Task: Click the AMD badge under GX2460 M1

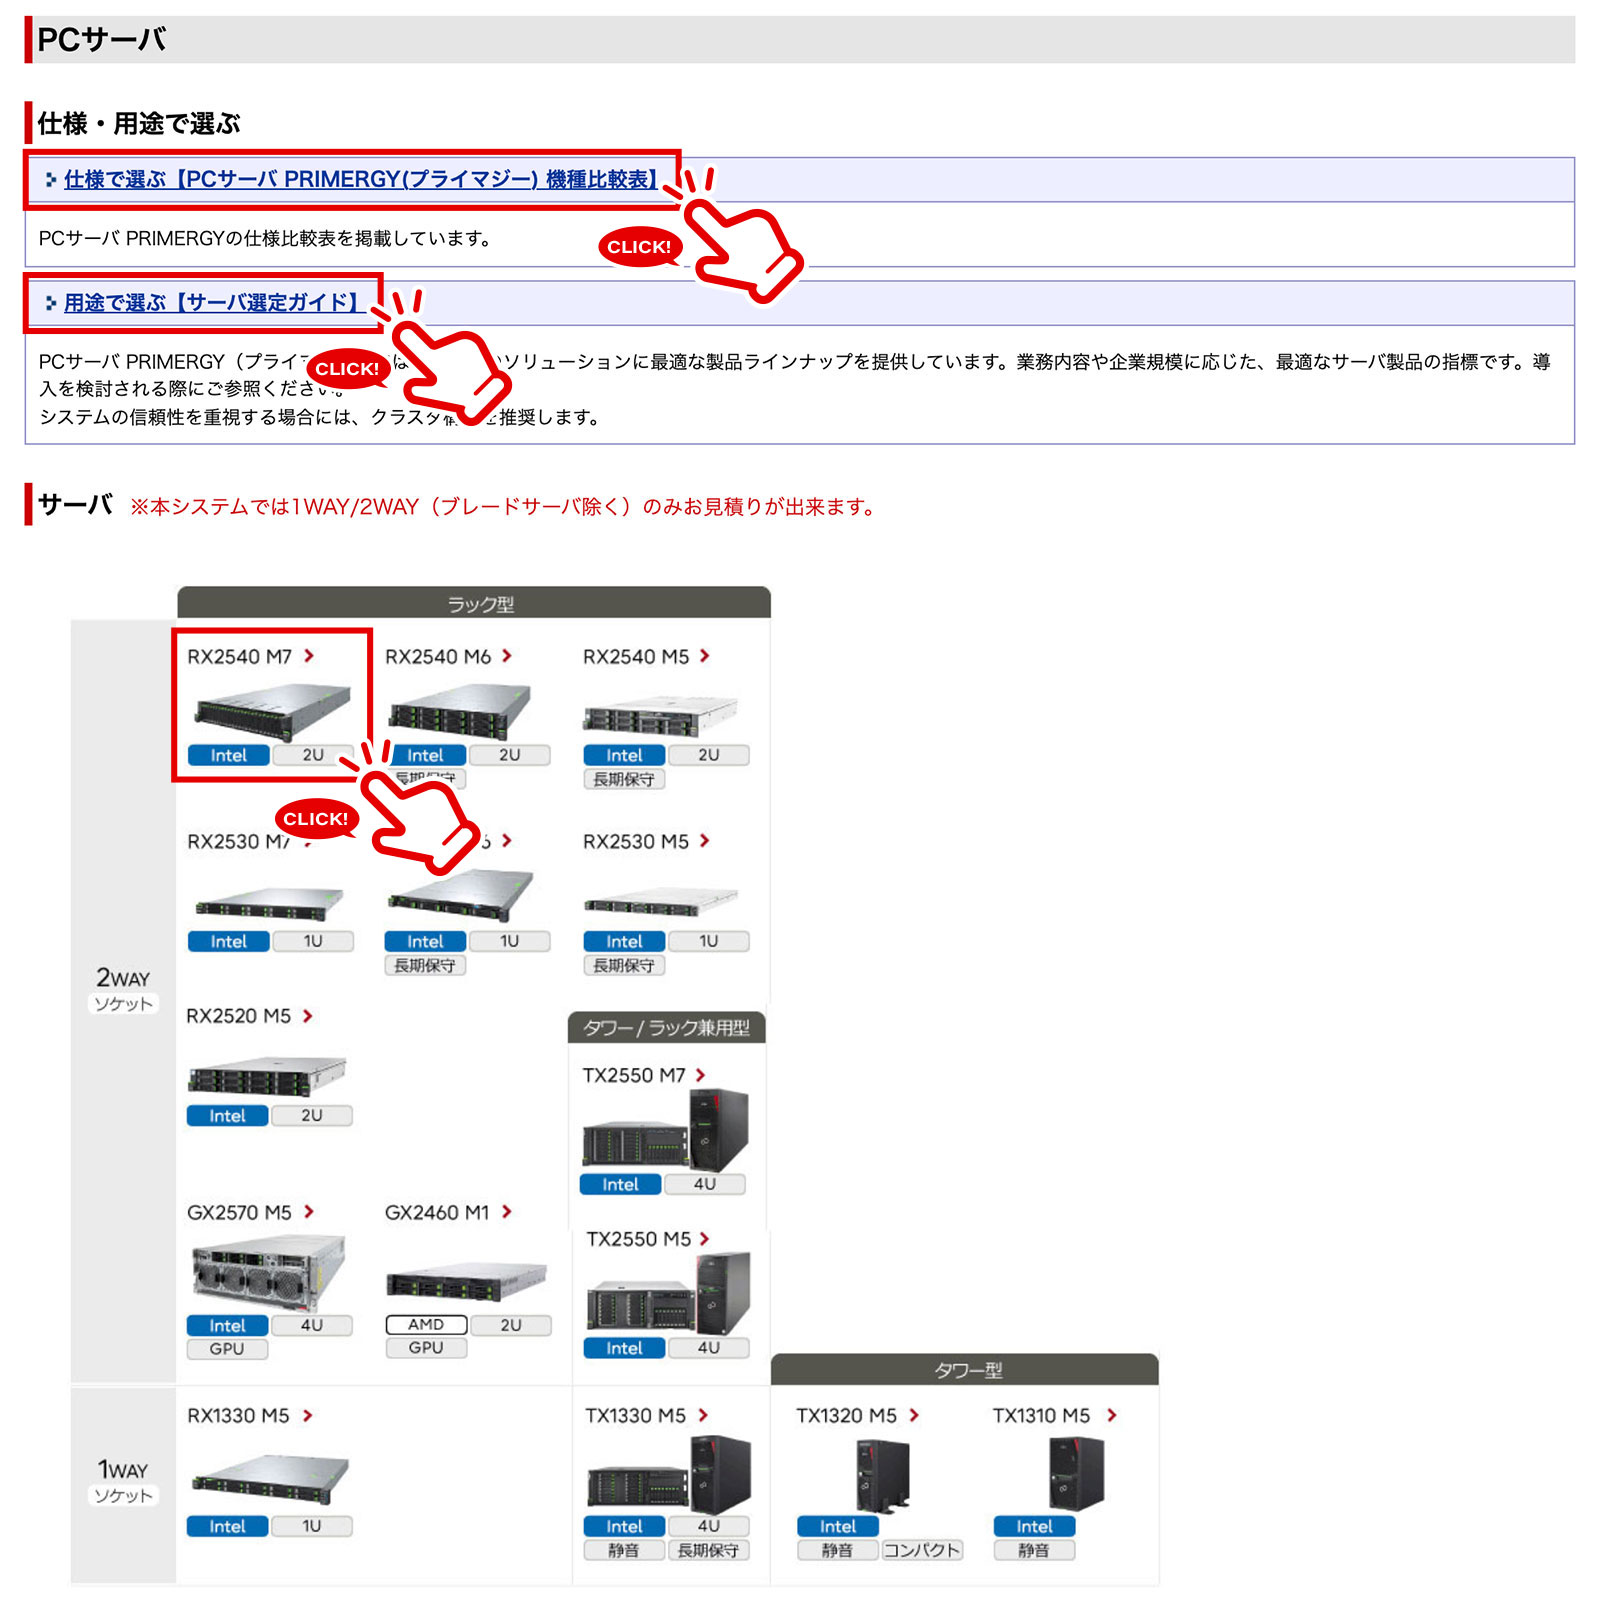Action: 426,1325
